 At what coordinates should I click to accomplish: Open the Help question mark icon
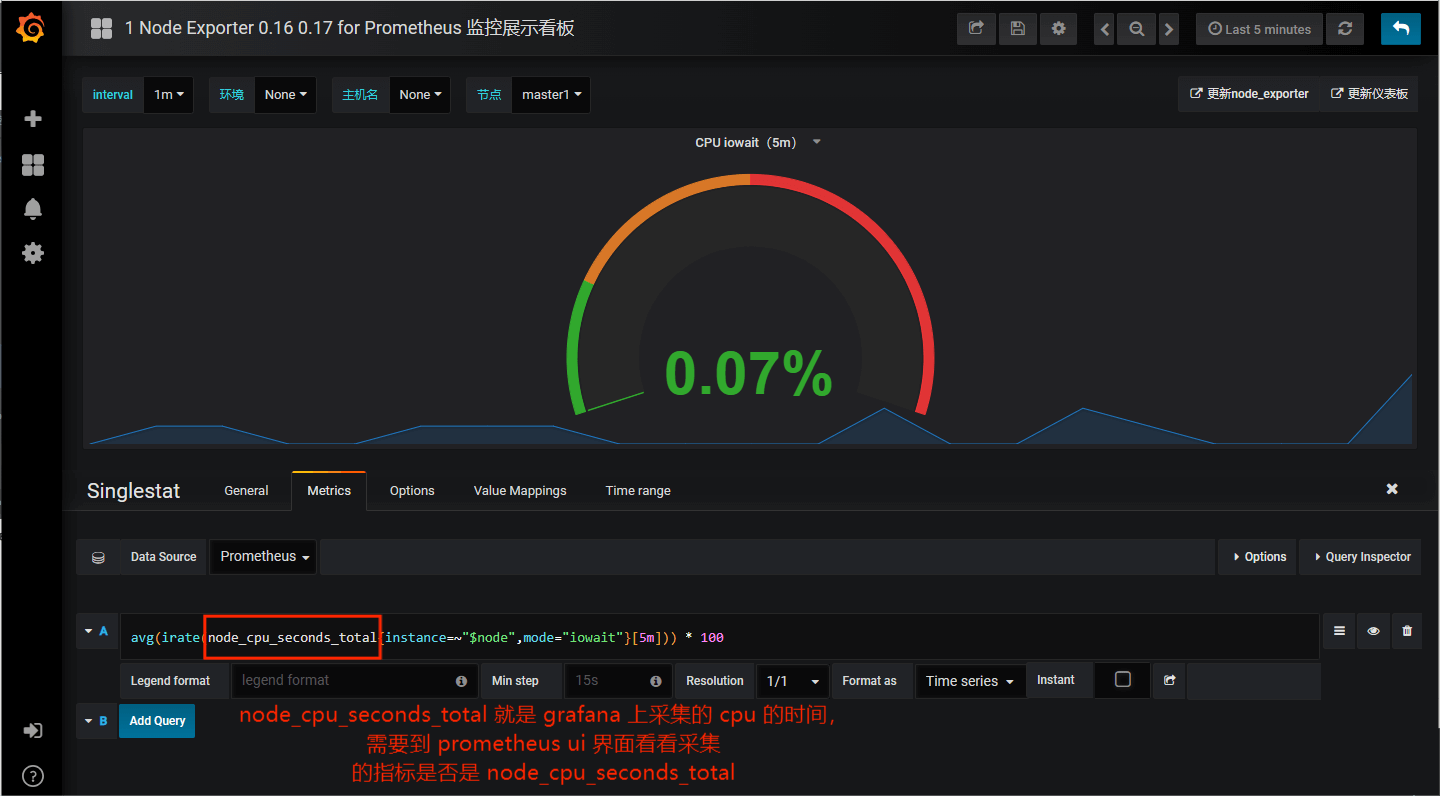(33, 776)
